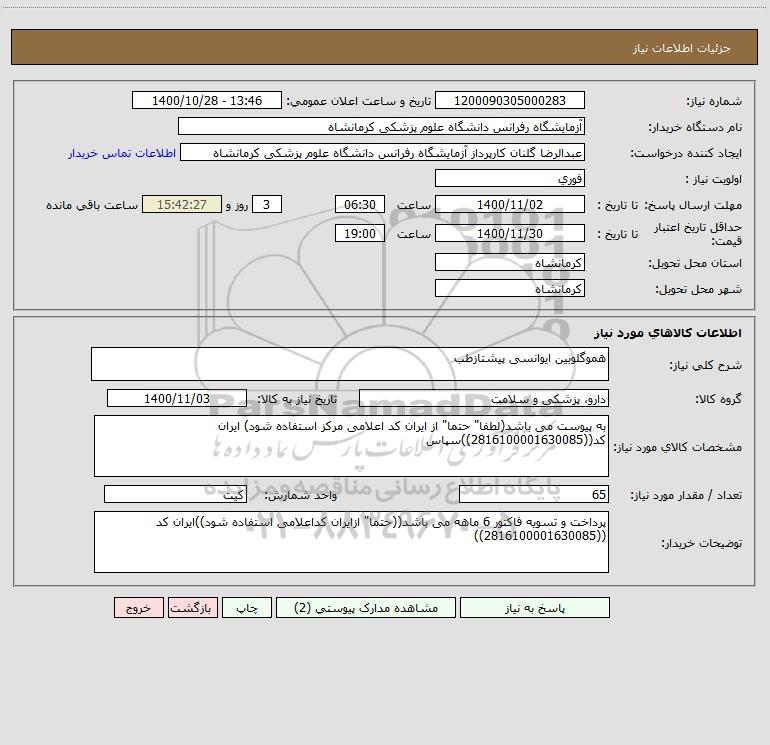Click the گروه کالا label
The image size is (770, 745).
pyautogui.click(x=718, y=399)
